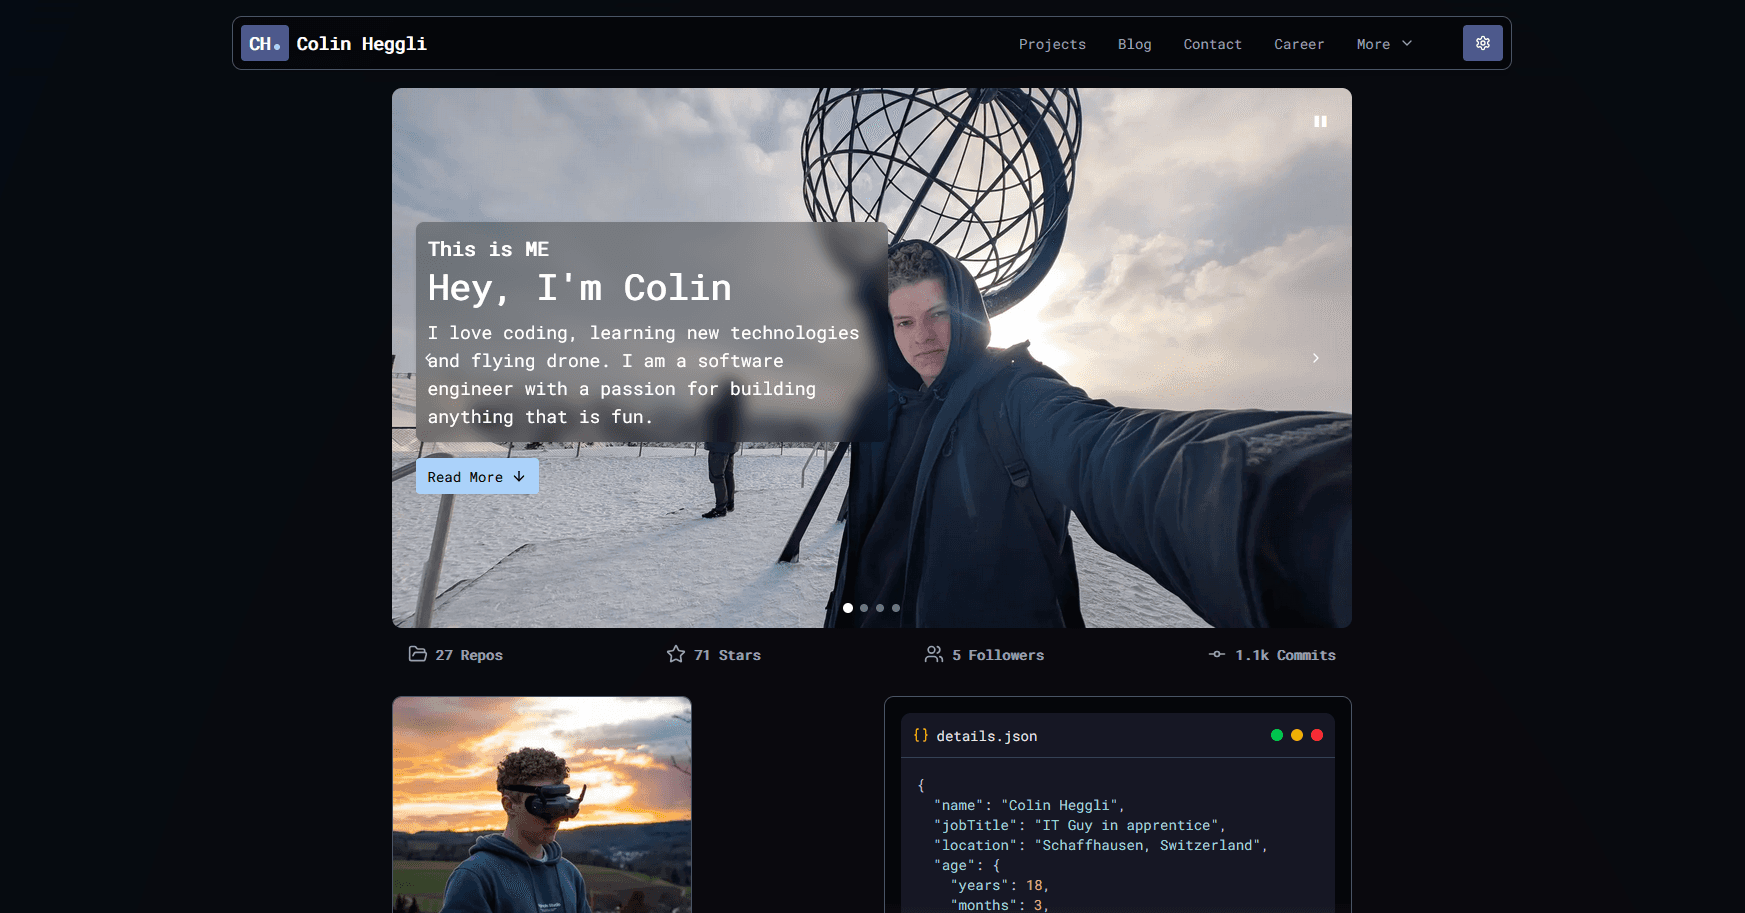Click the Hey, I'm Colin heading
The image size is (1745, 913).
(x=580, y=288)
